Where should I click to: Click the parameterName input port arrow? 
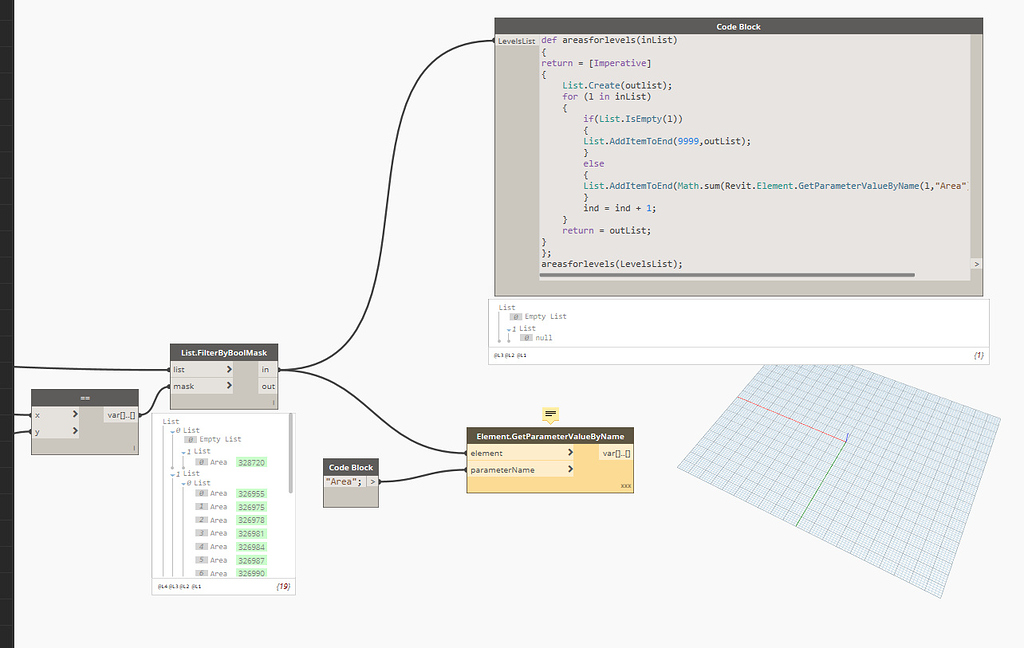571,469
